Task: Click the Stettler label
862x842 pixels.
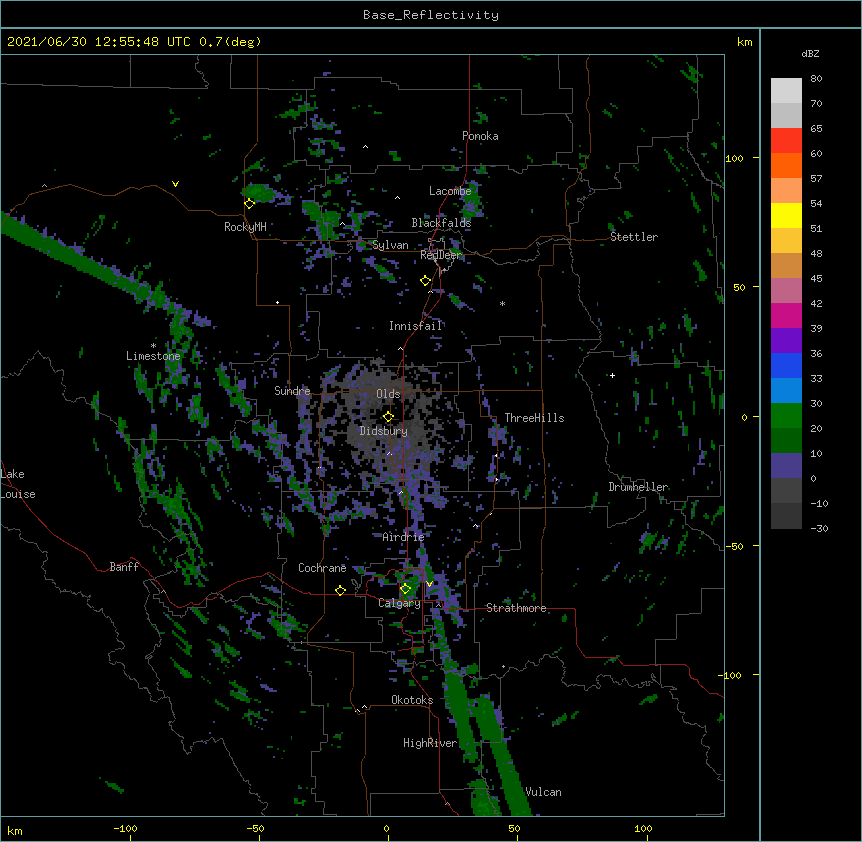Action: point(634,237)
